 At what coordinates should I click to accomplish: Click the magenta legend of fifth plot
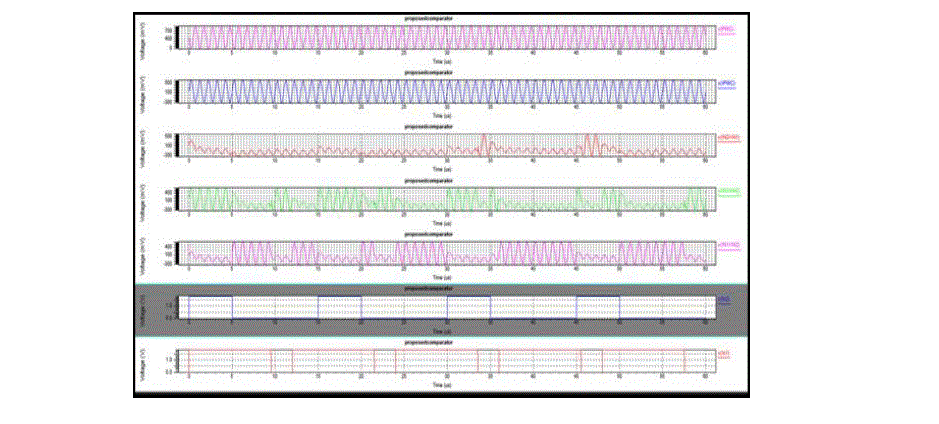[727, 246]
